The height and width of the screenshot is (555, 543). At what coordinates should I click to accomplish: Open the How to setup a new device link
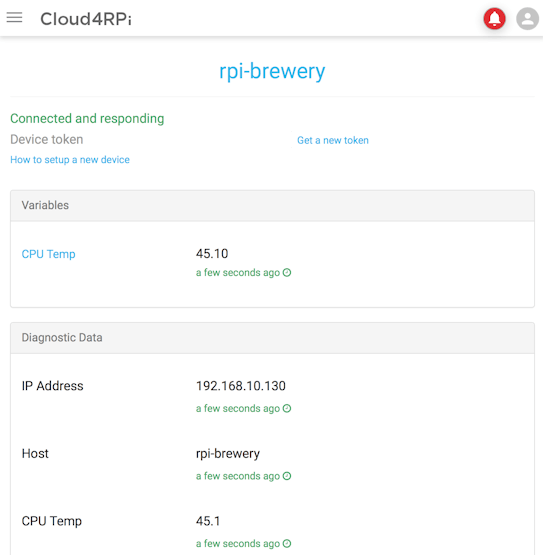70,160
